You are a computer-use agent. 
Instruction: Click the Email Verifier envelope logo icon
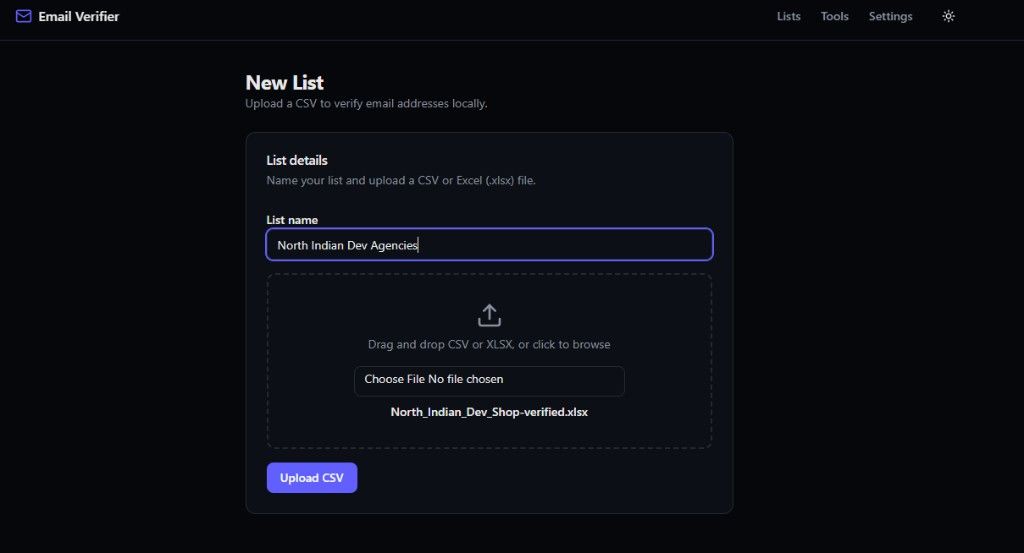24,16
